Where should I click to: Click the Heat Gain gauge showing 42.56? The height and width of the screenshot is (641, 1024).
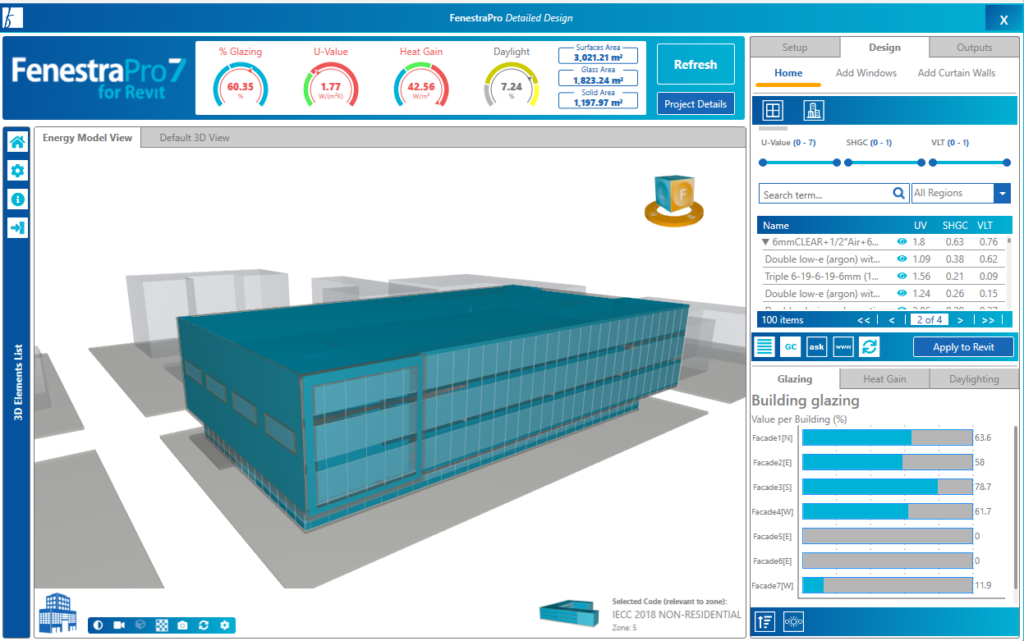[421, 85]
